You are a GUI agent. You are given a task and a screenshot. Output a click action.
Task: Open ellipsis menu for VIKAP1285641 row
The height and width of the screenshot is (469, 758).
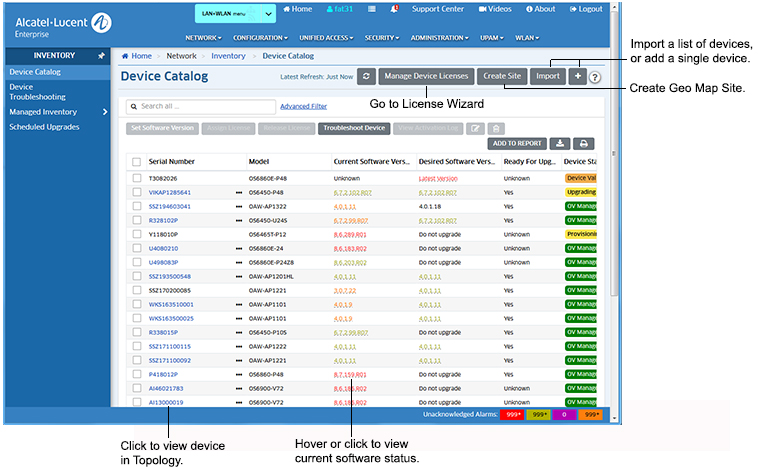pyautogui.click(x=239, y=192)
